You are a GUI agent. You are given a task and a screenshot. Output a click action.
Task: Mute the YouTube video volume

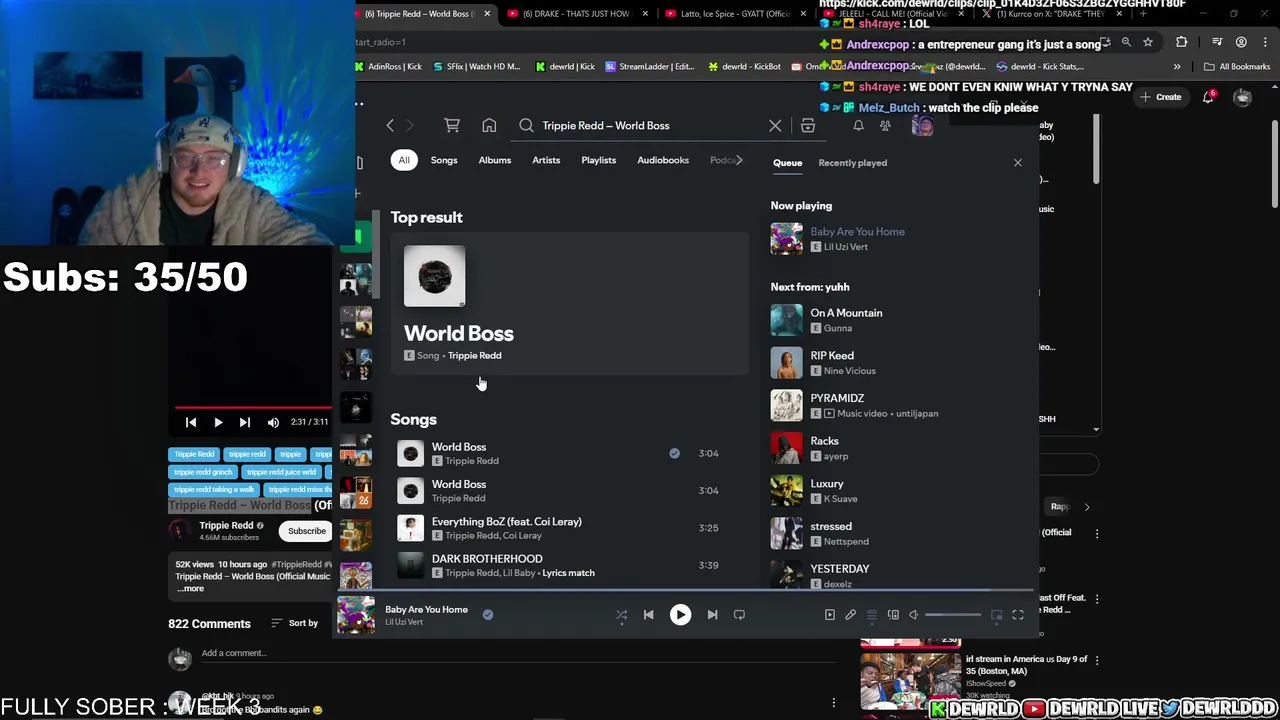click(273, 423)
